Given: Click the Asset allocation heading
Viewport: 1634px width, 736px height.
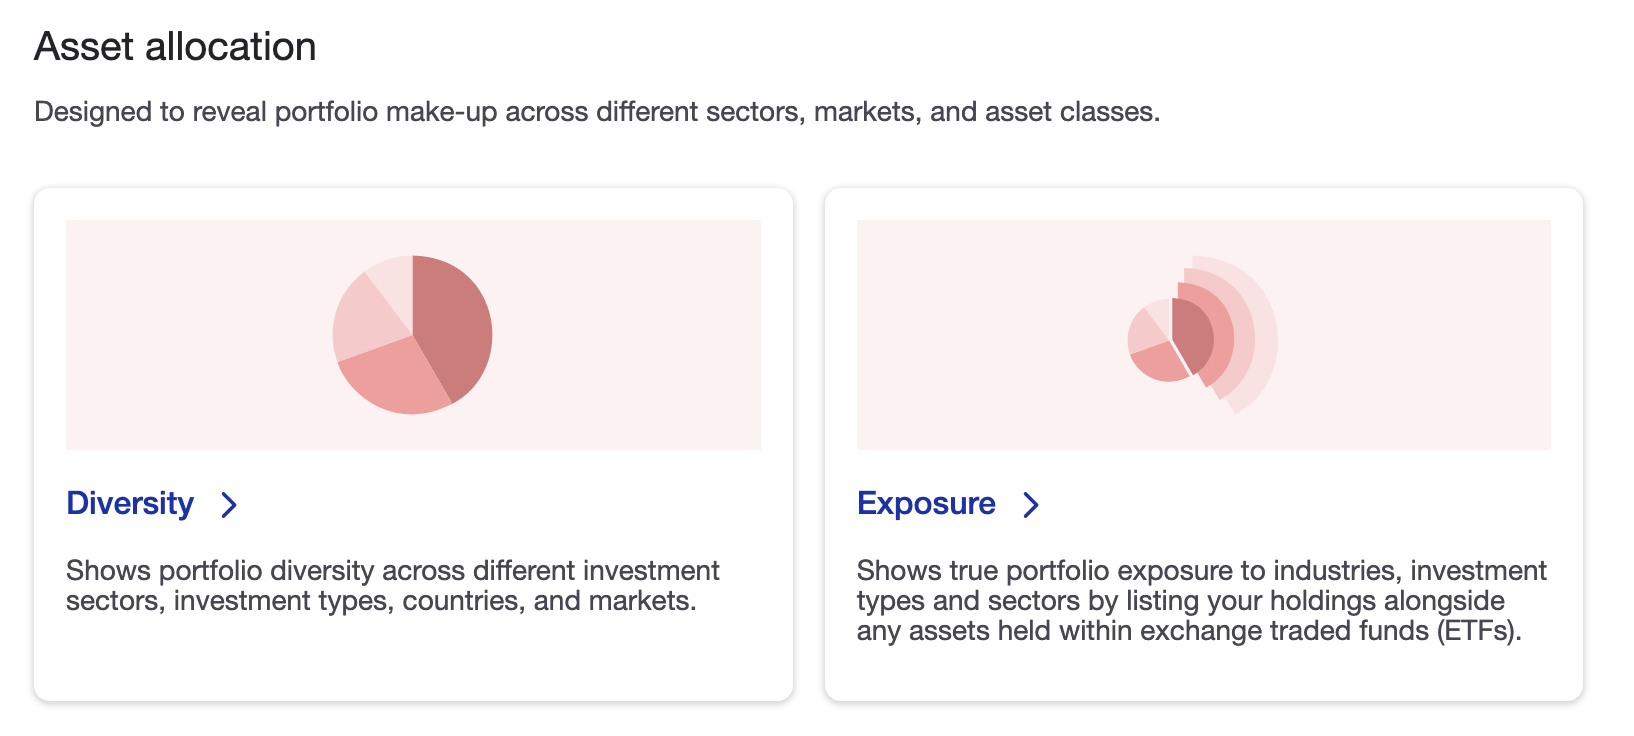Looking at the screenshot, I should [175, 45].
